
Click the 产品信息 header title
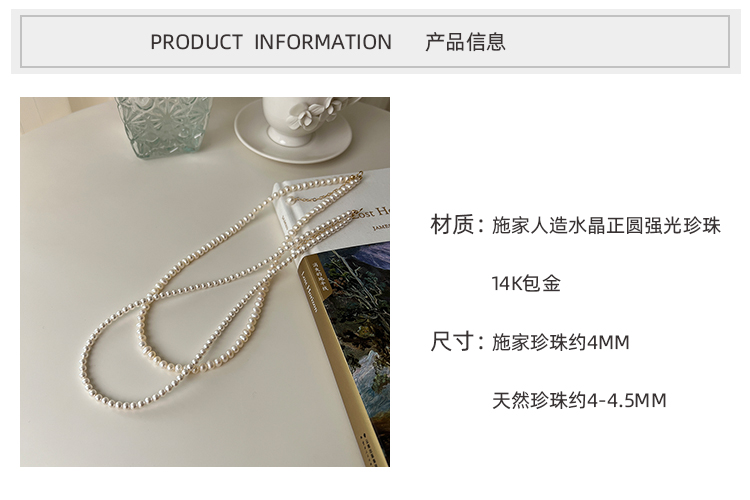tap(465, 42)
